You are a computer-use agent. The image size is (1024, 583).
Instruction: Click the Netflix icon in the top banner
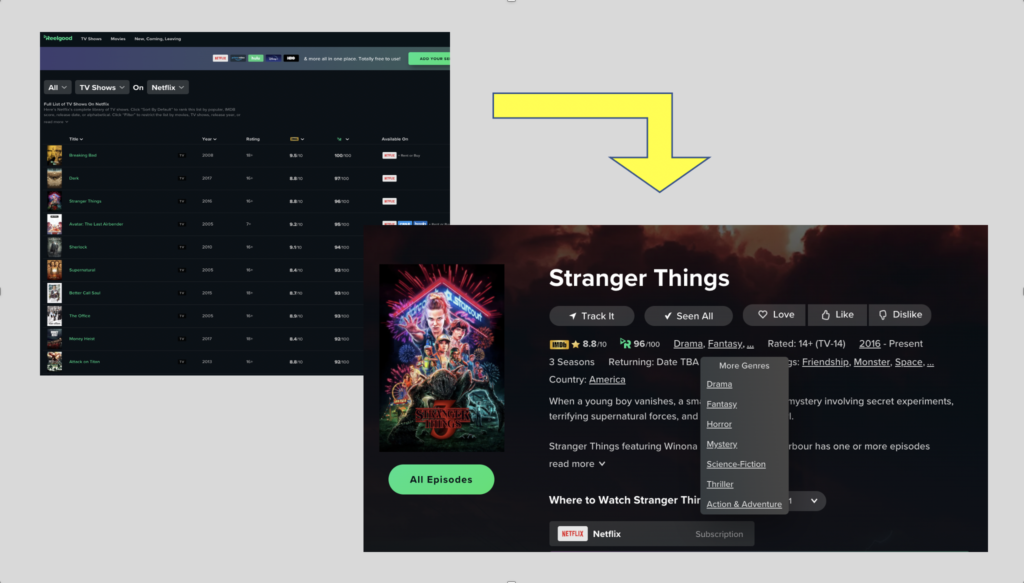(220, 59)
